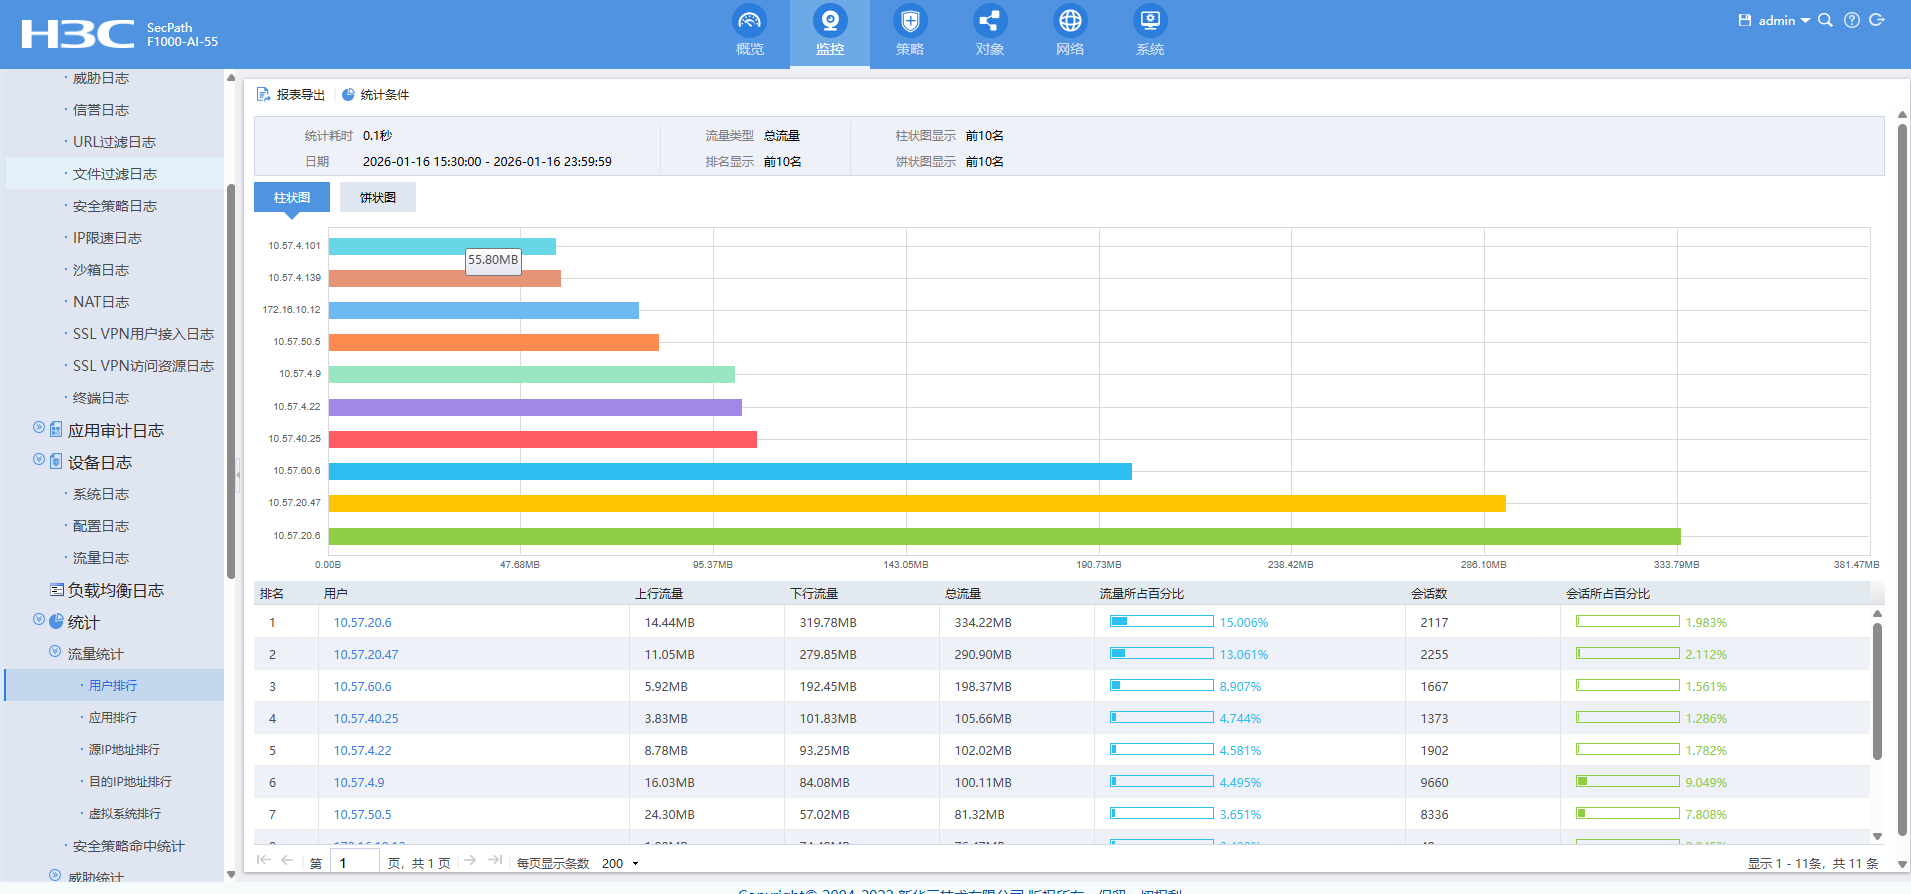Viewport: 1911px width, 894px height.
Task: Open the 概览 overview icon
Action: (x=749, y=22)
